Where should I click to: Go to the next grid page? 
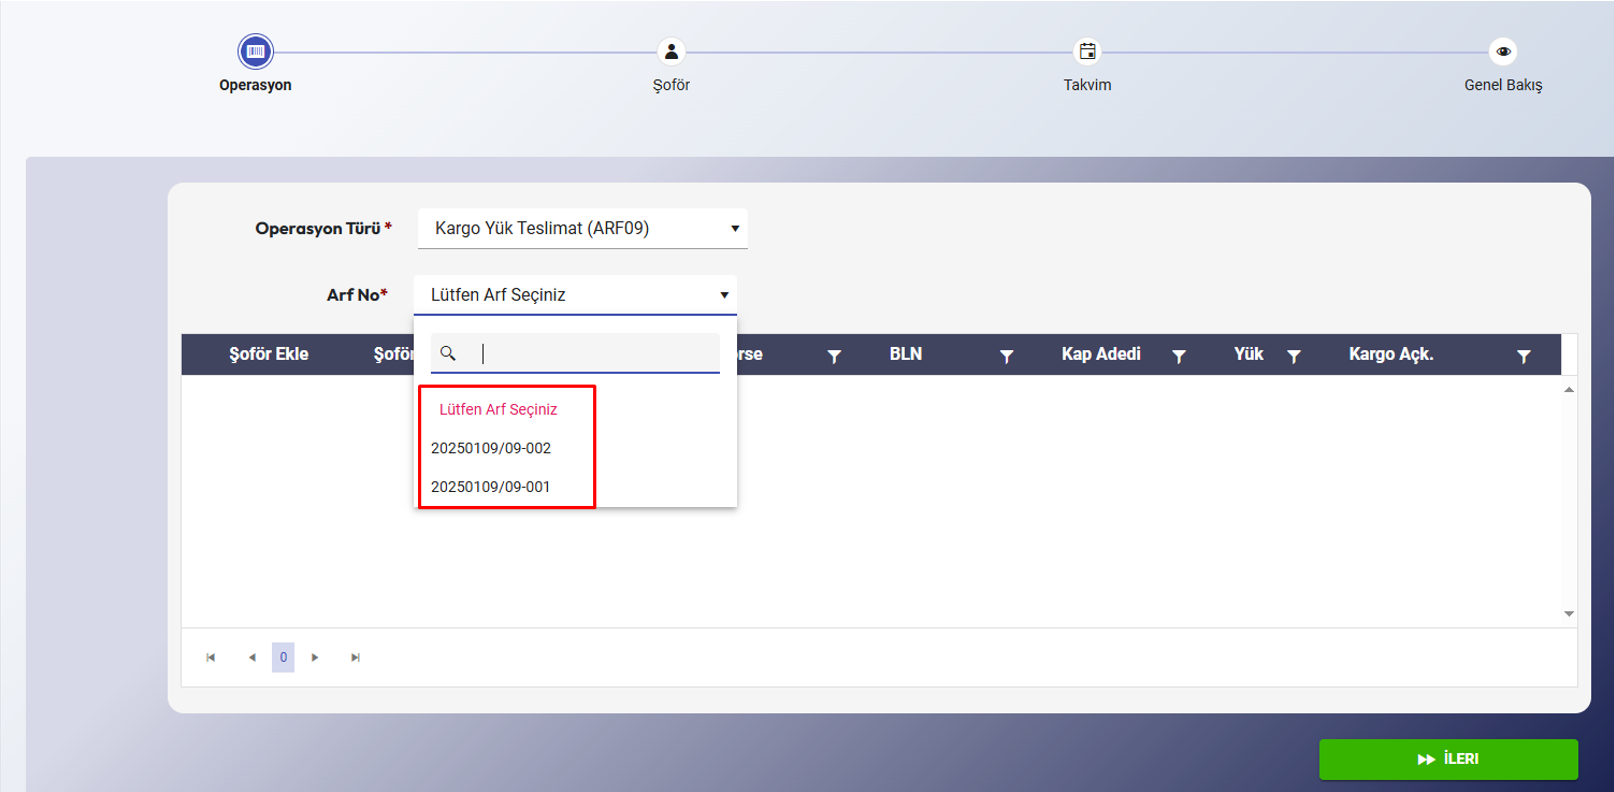click(315, 657)
